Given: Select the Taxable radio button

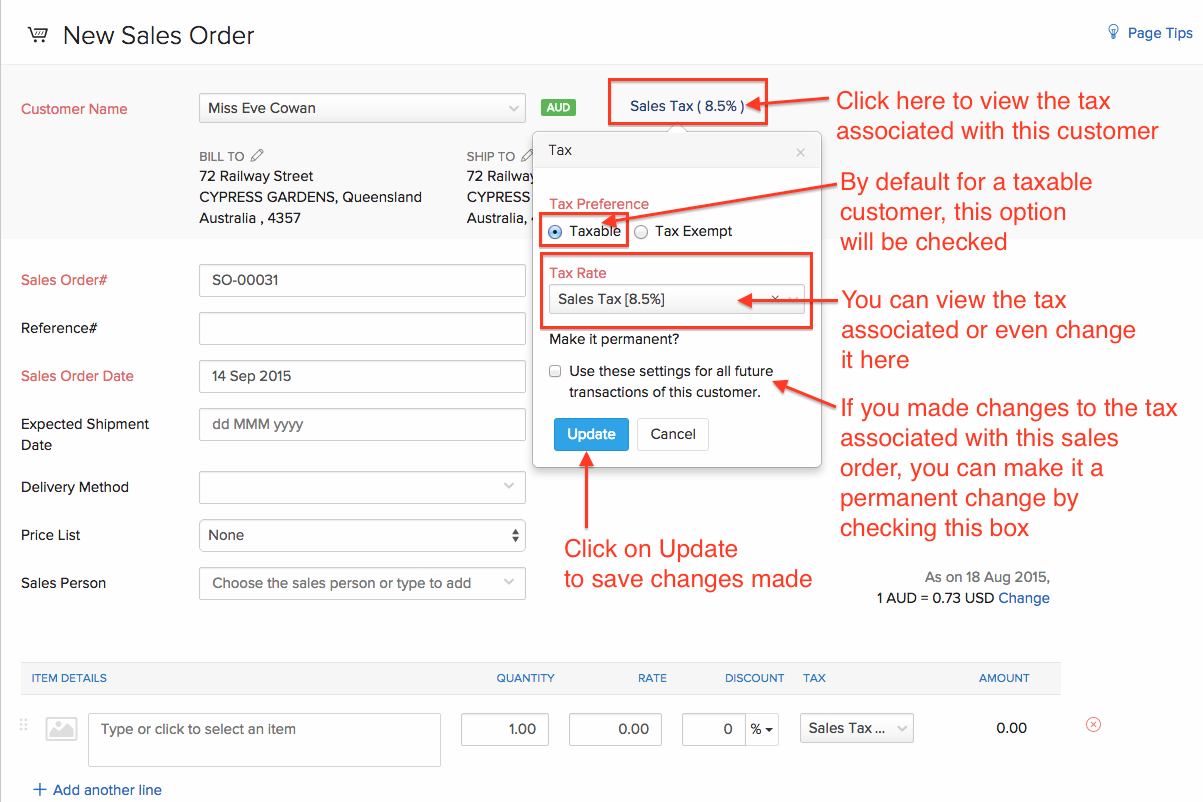Looking at the screenshot, I should tap(556, 232).
